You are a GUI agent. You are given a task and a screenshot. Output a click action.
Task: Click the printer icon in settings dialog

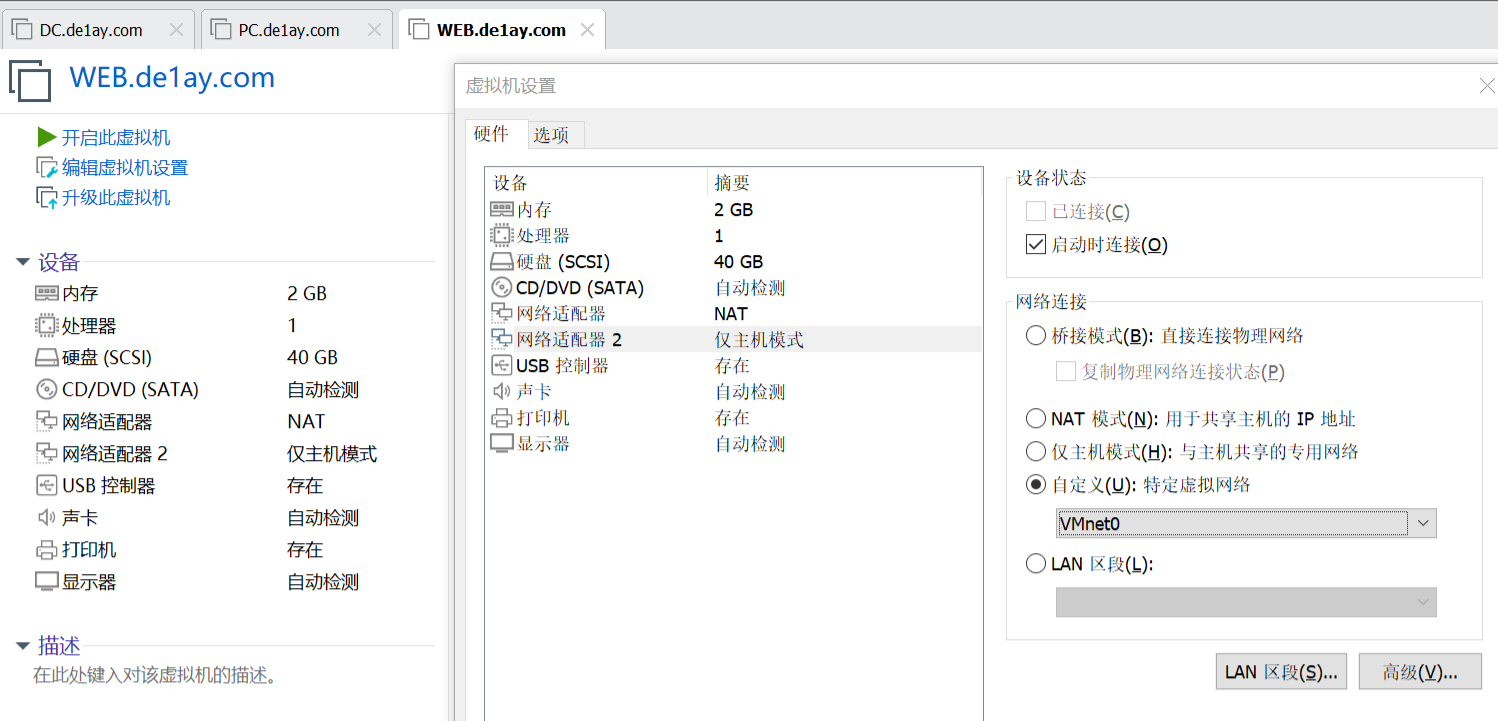[x=502, y=418]
